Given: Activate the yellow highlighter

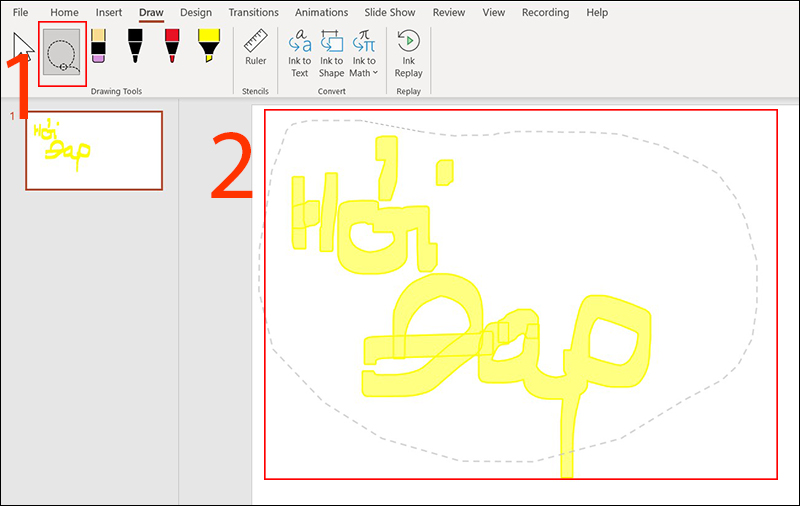Looking at the screenshot, I should pyautogui.click(x=209, y=47).
